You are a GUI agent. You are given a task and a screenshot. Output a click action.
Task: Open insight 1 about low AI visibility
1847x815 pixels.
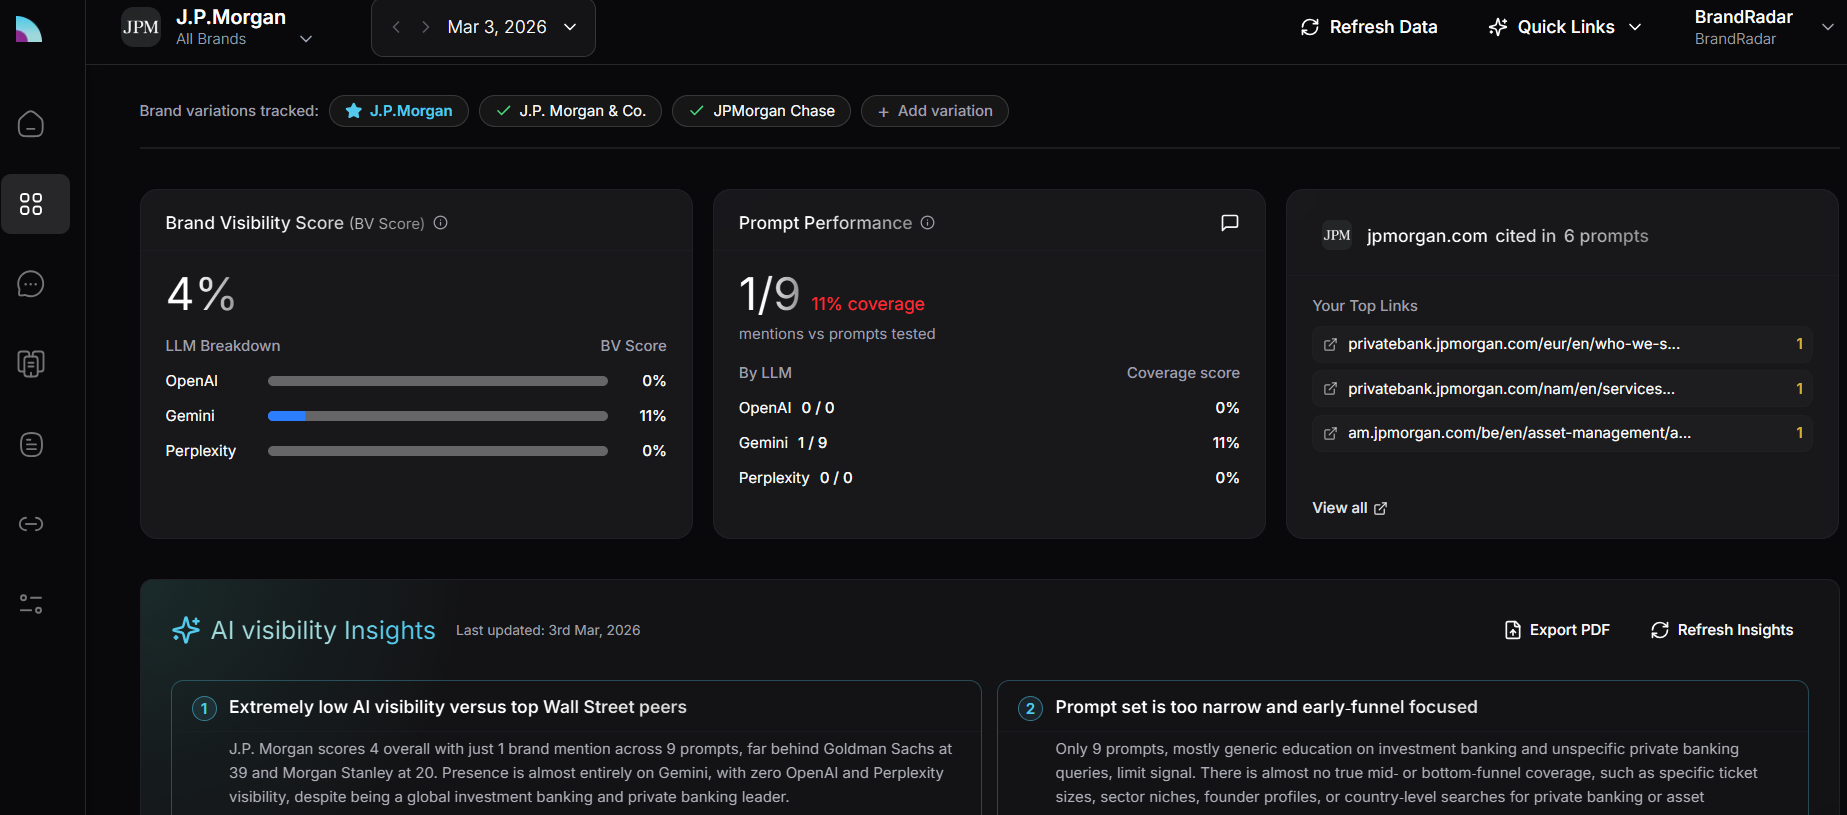[x=576, y=748]
